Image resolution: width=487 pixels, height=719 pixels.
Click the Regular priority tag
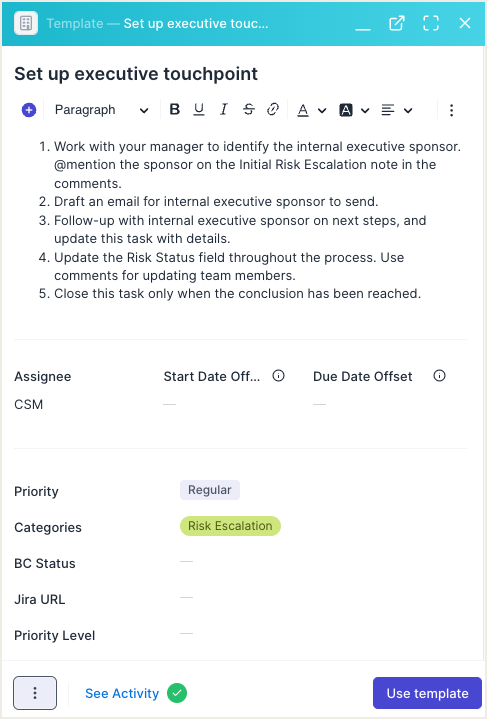coord(210,490)
